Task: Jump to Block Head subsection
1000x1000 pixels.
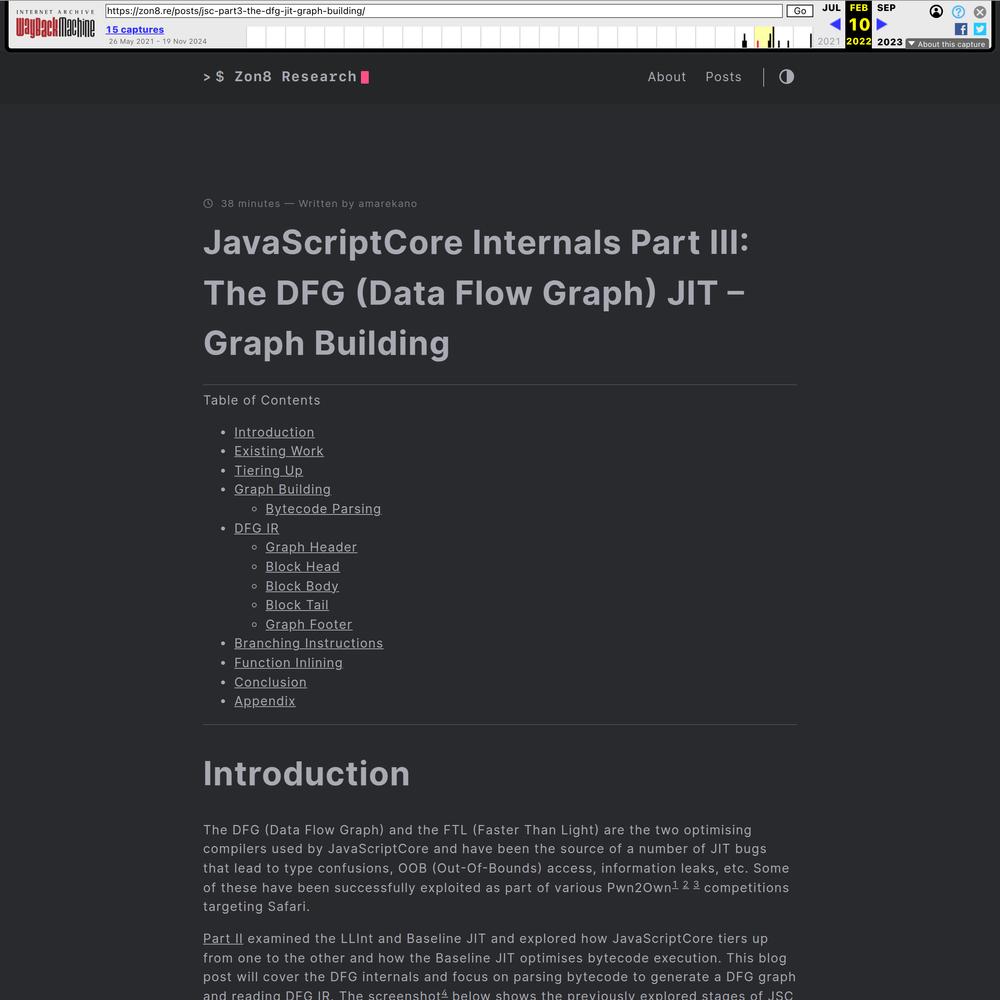Action: (x=303, y=567)
